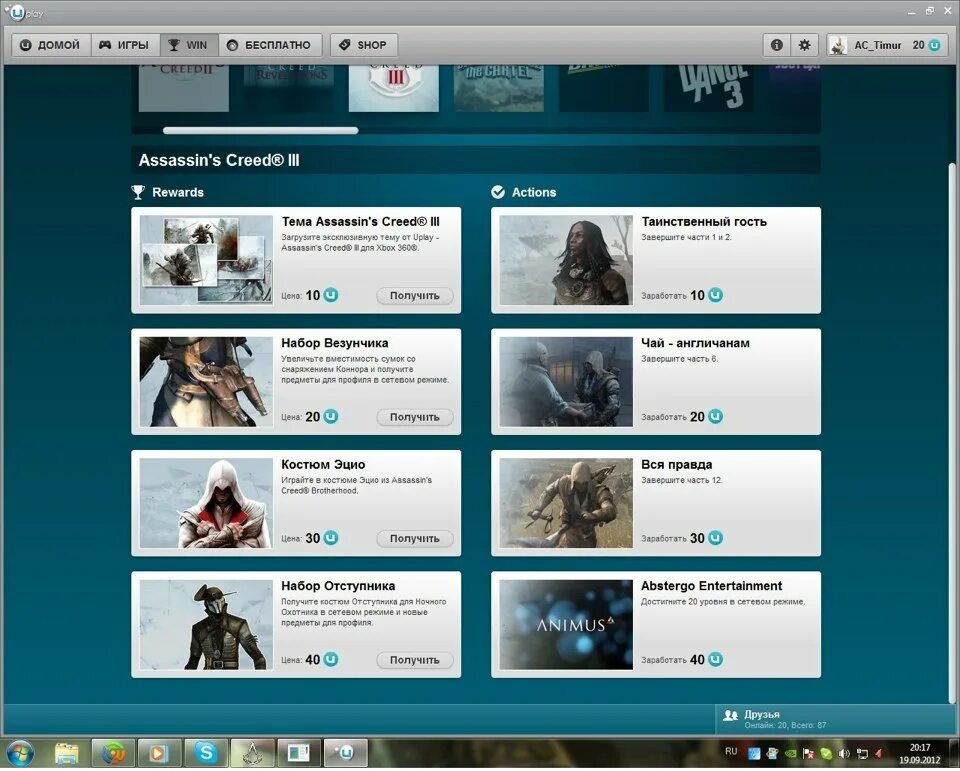The image size is (960, 771).
Task: Open Тема Assassin's Creed III reward image
Action: click(x=206, y=260)
